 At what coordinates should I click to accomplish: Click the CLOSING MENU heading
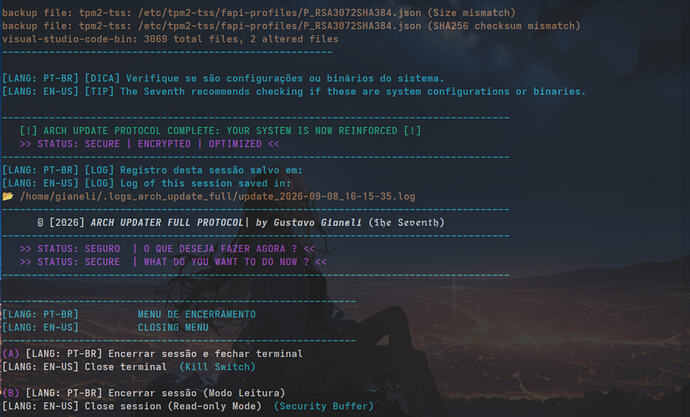coord(172,327)
